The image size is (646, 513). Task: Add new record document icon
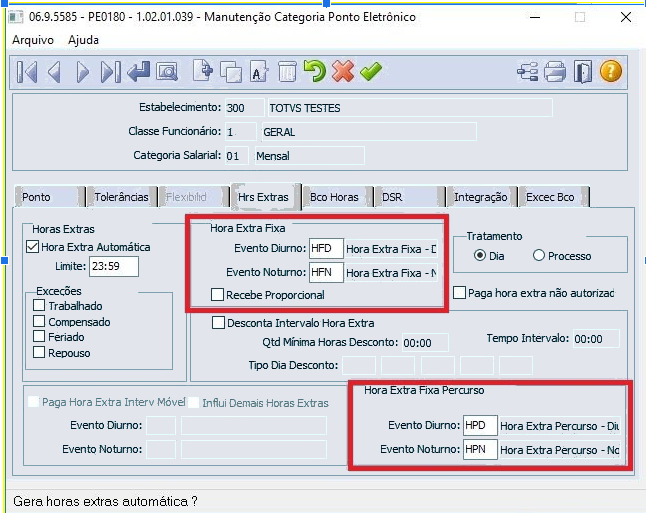click(203, 71)
